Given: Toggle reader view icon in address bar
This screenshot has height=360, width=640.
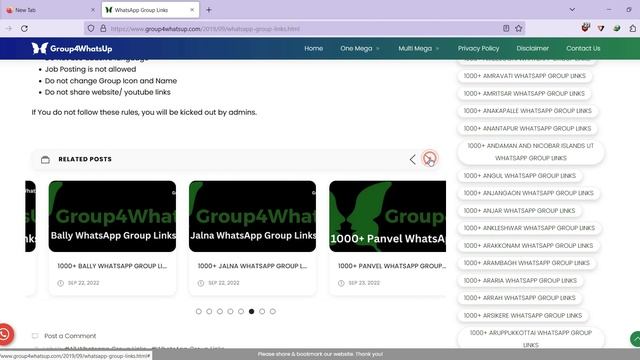Looking at the screenshot, I should click(506, 29).
